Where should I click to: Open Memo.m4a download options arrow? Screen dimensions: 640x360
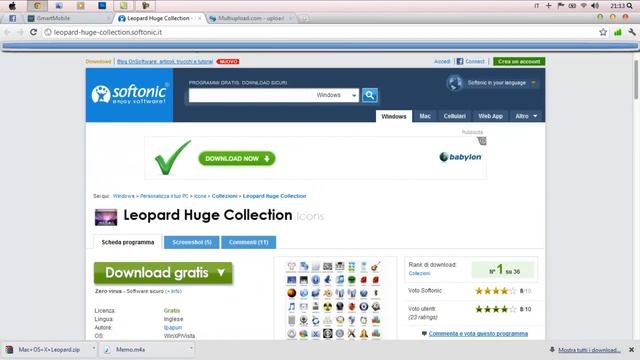pos(191,349)
